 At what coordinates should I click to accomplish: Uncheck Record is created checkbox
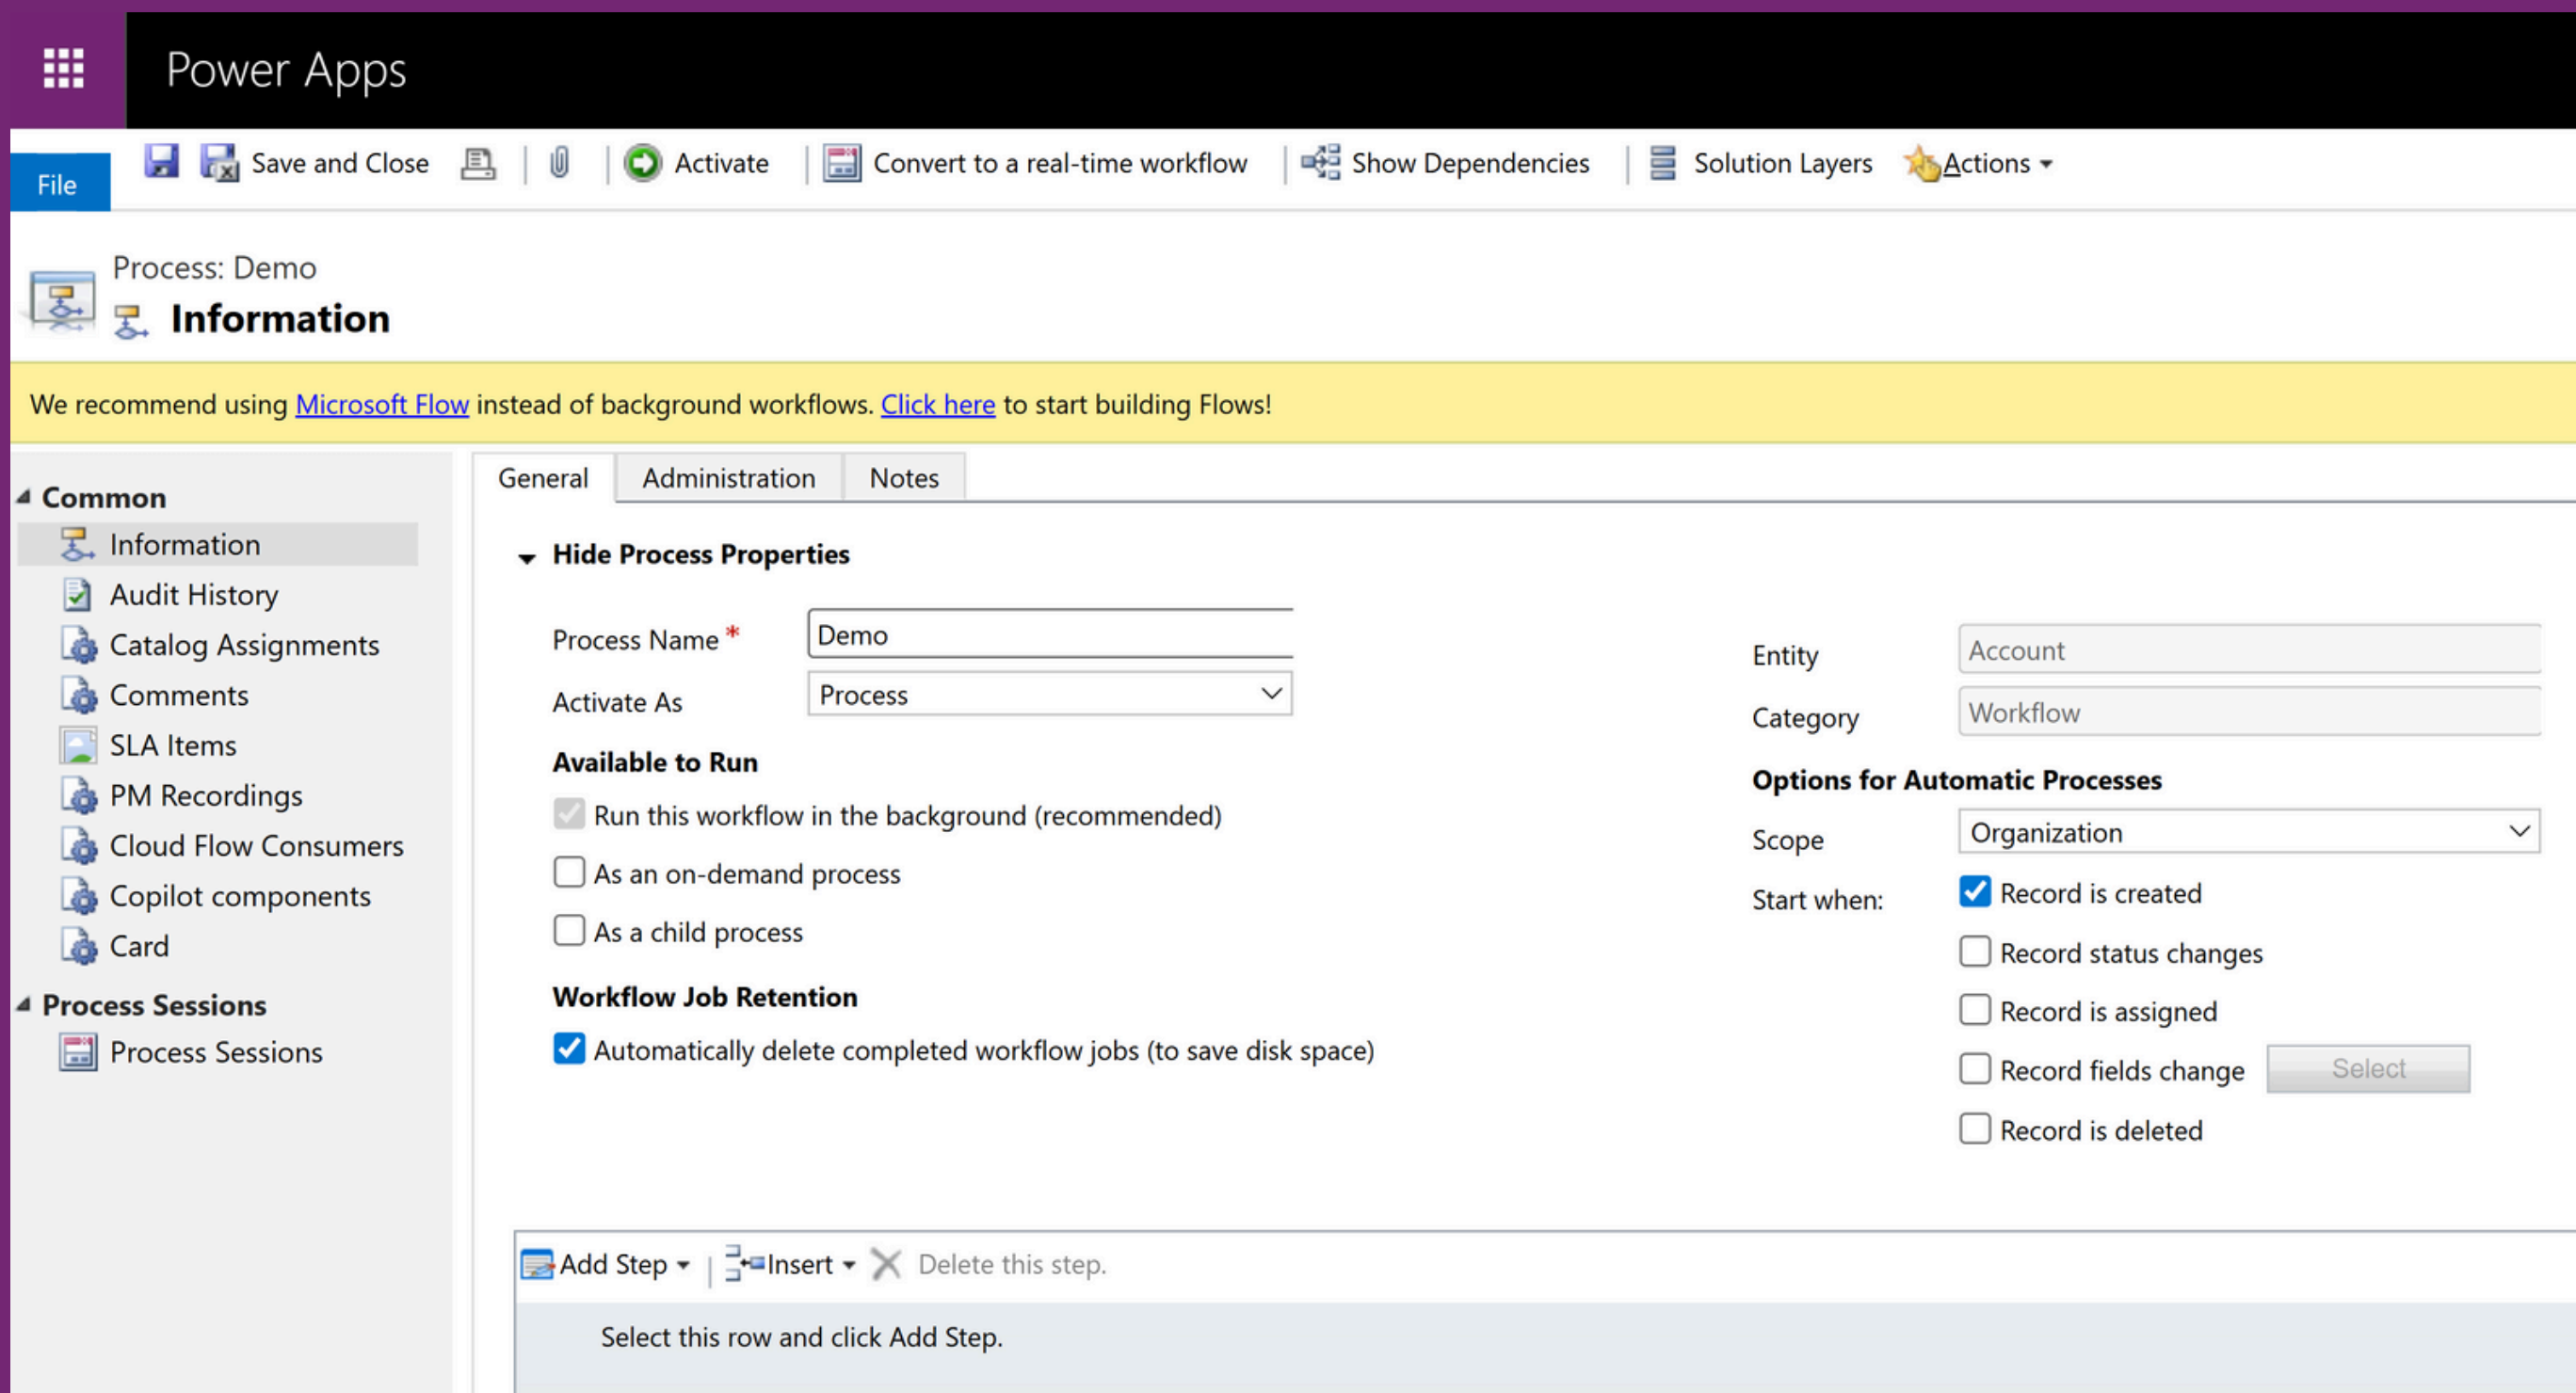click(x=1975, y=892)
